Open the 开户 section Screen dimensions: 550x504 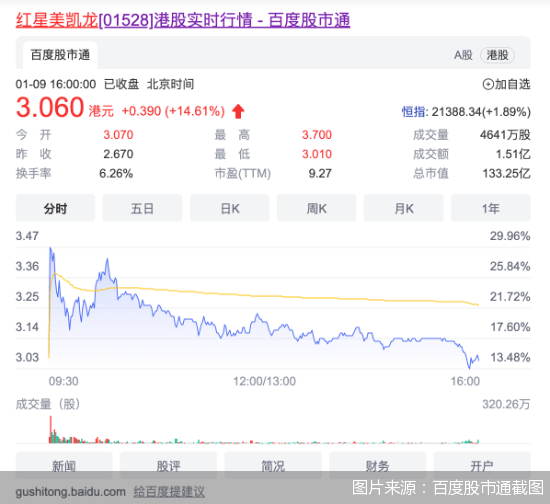coord(482,466)
